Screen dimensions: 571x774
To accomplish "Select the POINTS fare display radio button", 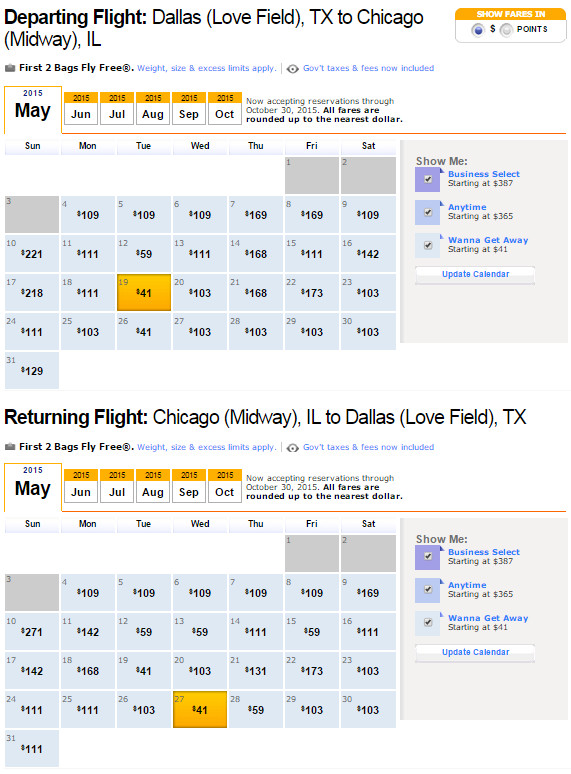I will tap(506, 30).
